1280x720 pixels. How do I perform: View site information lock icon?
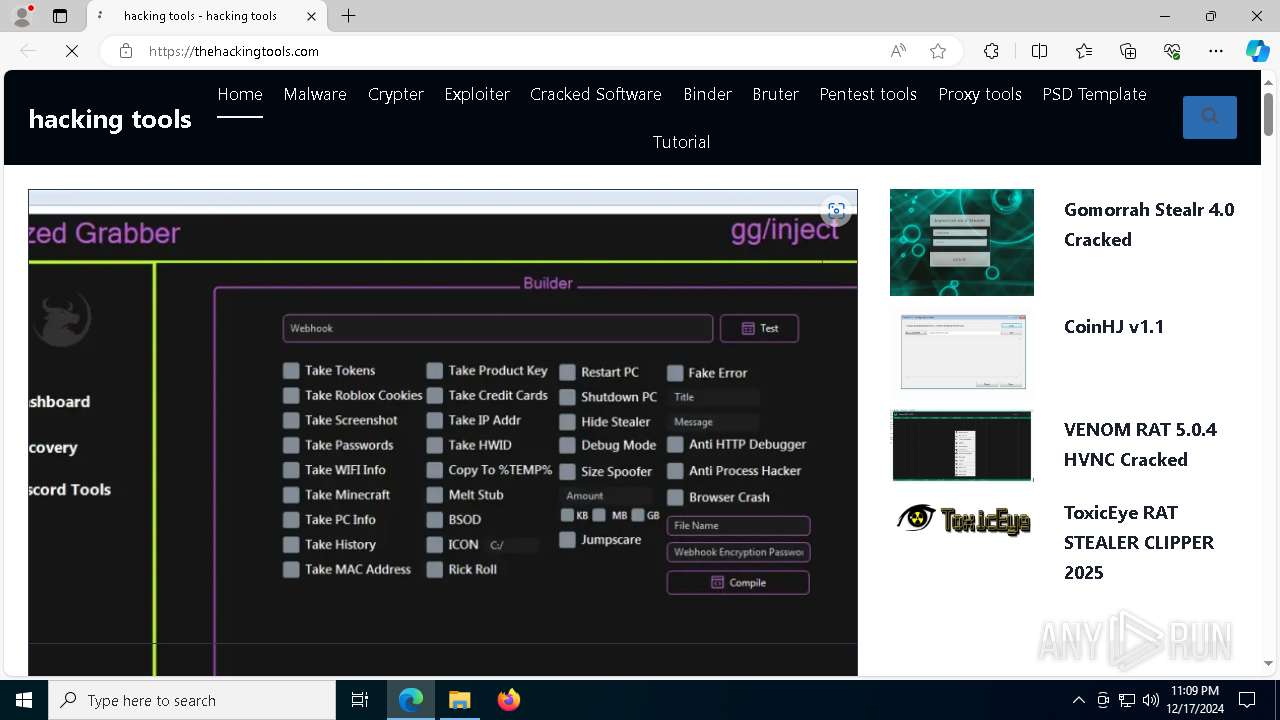tap(126, 51)
